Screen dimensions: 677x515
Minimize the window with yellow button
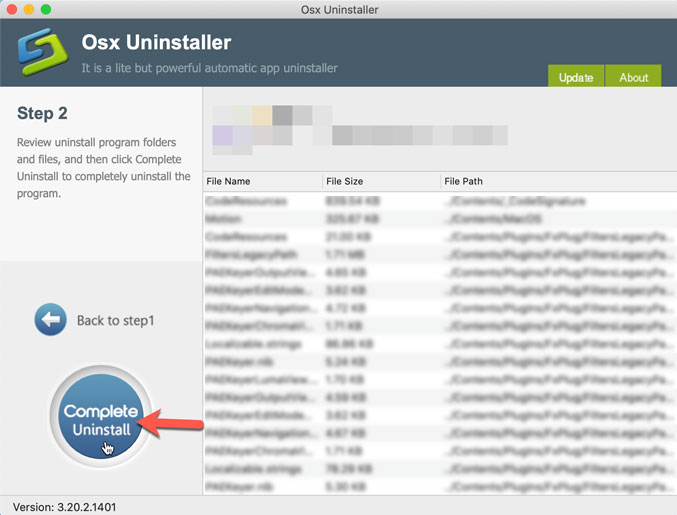29,9
